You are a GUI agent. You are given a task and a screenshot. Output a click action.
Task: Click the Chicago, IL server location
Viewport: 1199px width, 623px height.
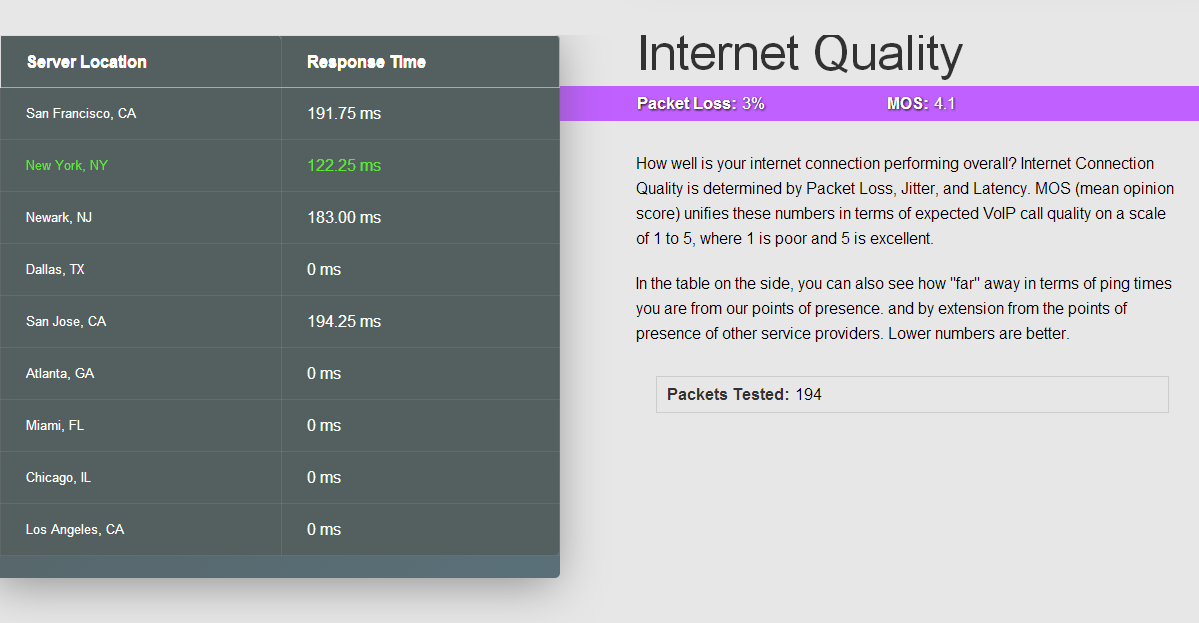[58, 477]
